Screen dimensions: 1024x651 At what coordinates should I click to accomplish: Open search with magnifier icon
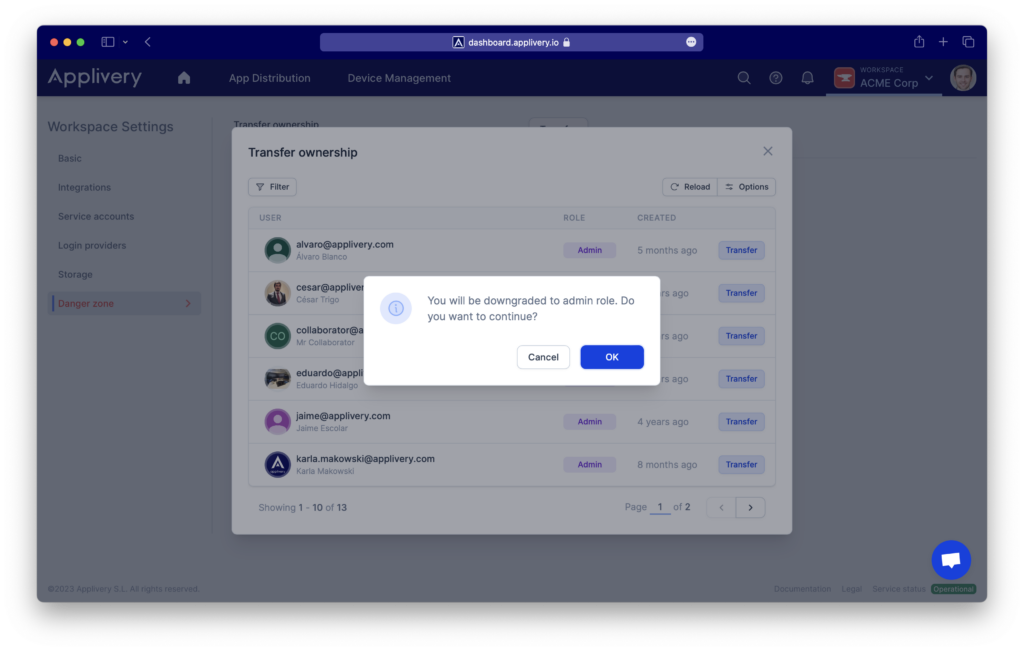point(744,78)
